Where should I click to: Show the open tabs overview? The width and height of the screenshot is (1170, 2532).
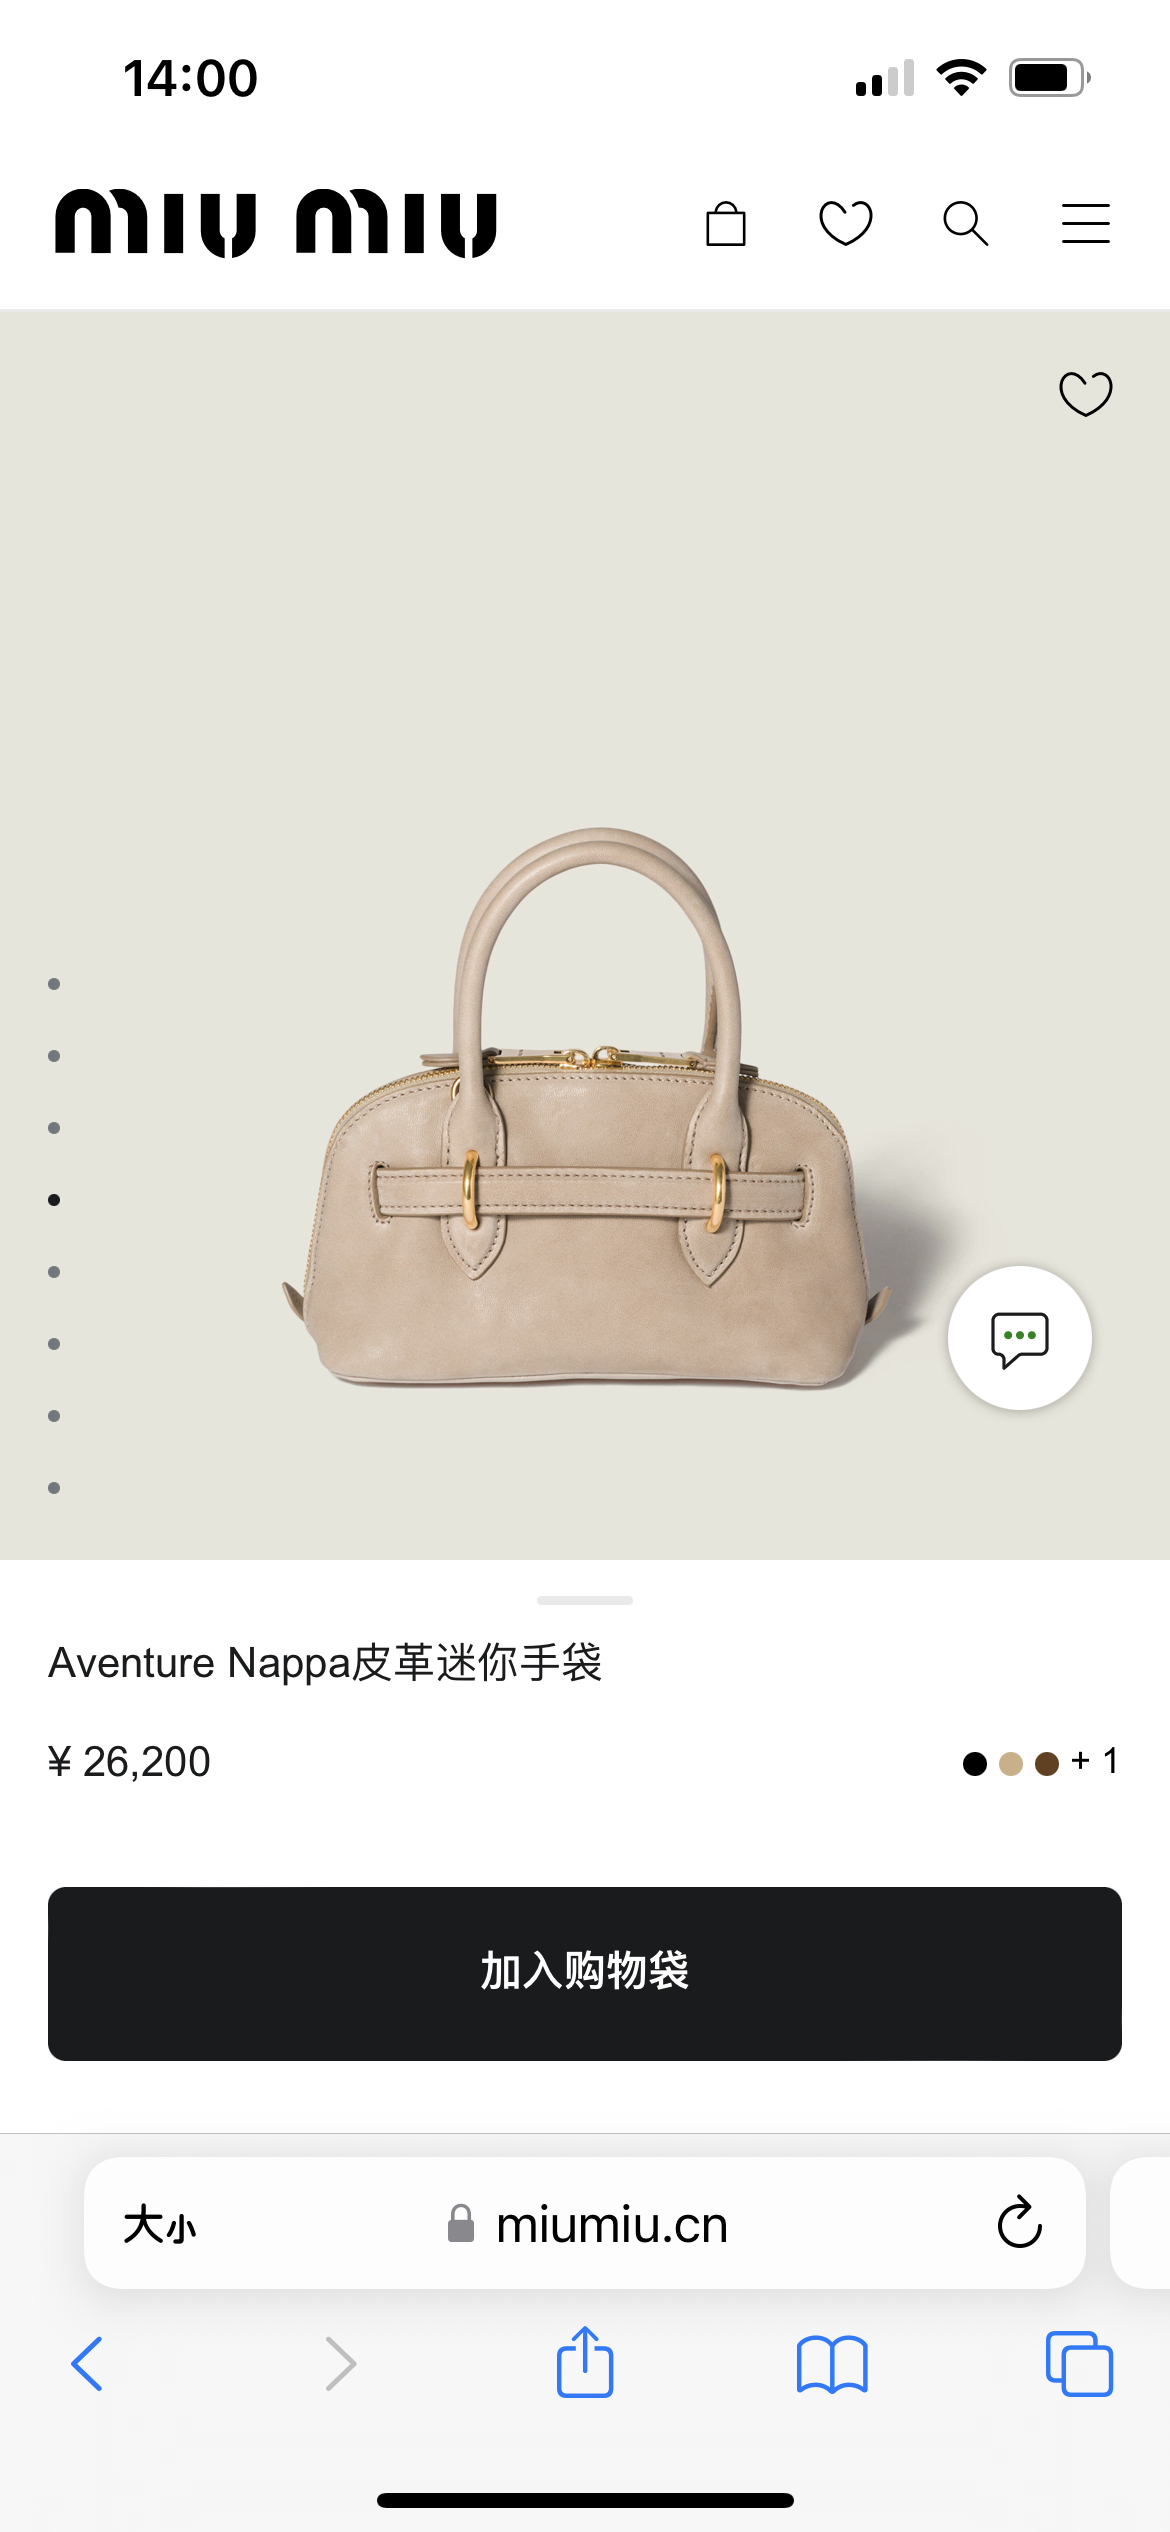click(x=1079, y=2364)
